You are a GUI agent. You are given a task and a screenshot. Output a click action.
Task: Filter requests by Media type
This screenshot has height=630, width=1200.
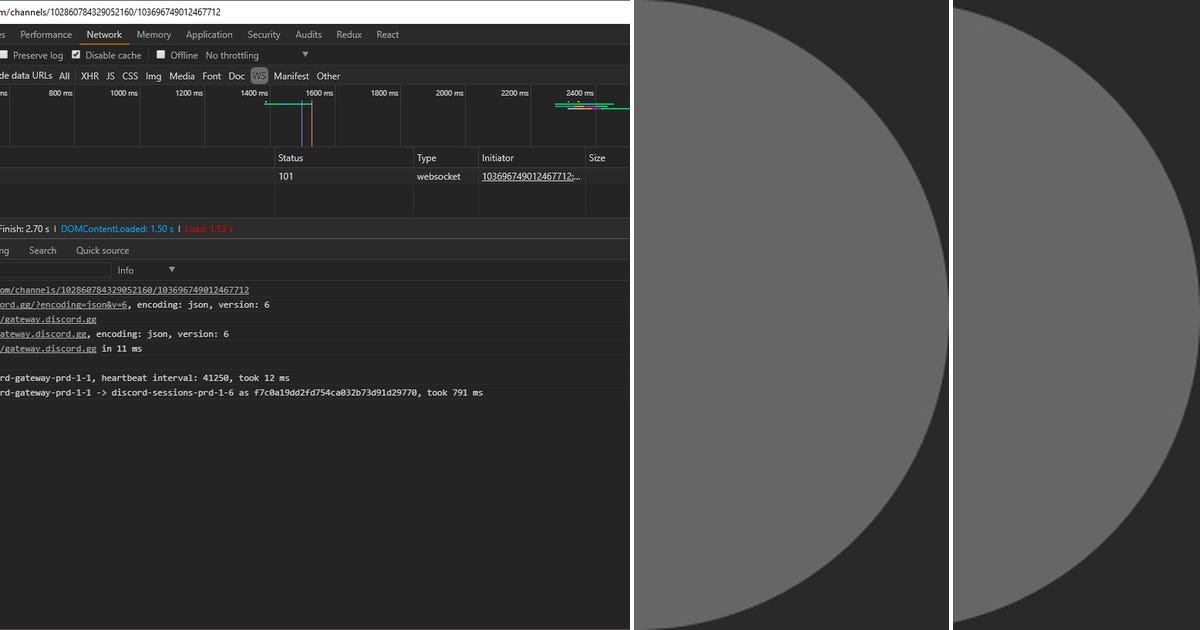pyautogui.click(x=181, y=76)
